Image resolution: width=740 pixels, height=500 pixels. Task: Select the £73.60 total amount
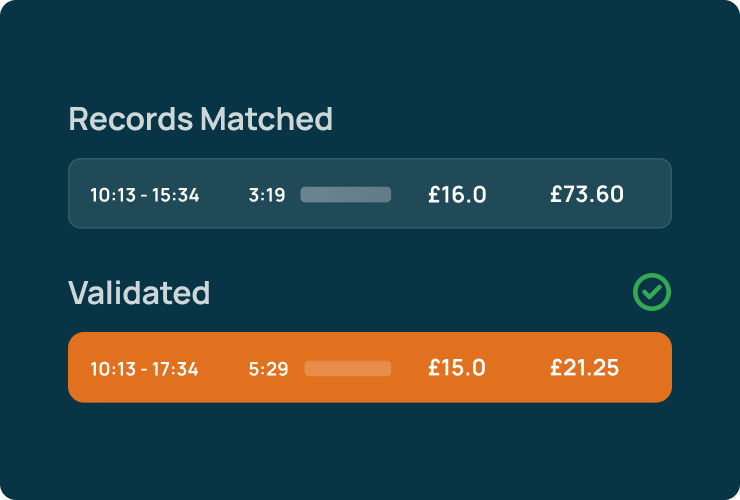(x=587, y=194)
